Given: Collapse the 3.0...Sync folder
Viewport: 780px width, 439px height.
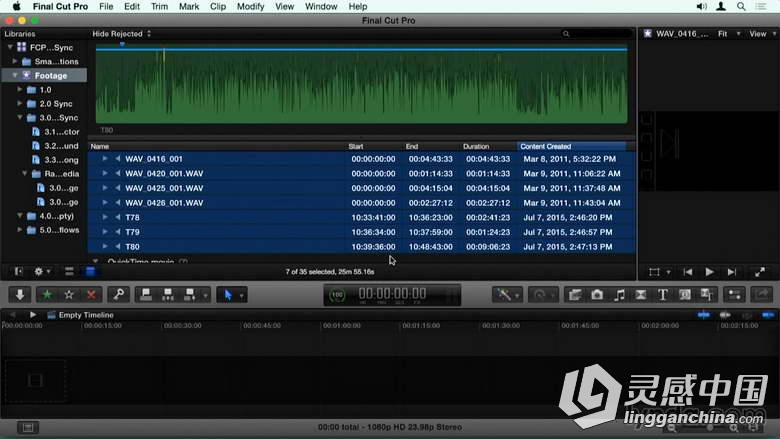Looking at the screenshot, I should pyautogui.click(x=20, y=117).
